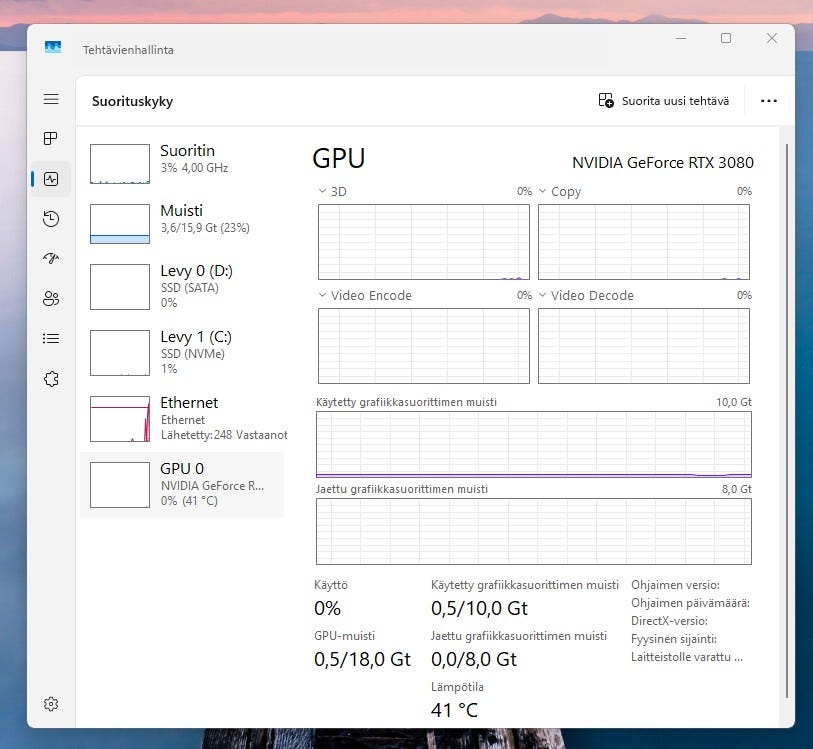Click the Copy engine usage graph

(x=643, y=242)
